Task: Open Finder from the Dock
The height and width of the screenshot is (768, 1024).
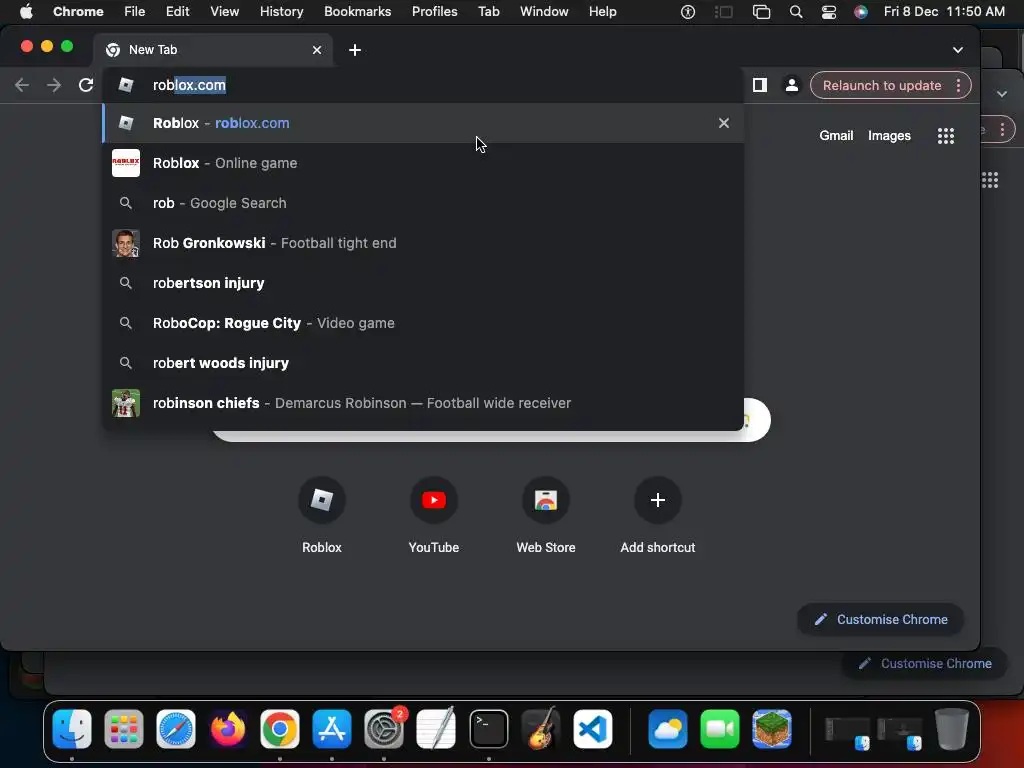Action: pos(72,729)
